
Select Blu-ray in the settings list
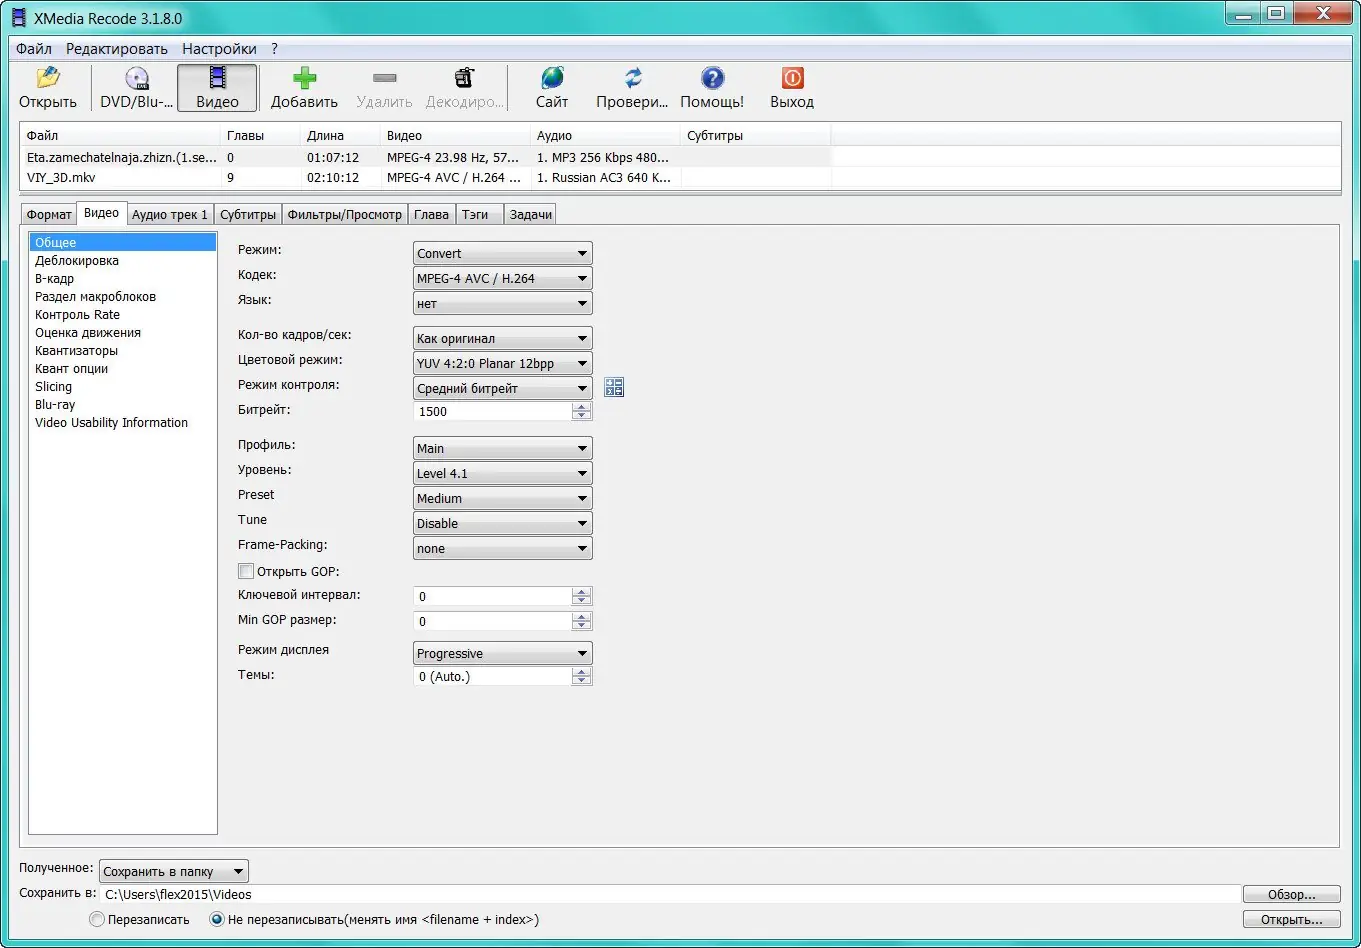(x=123, y=404)
